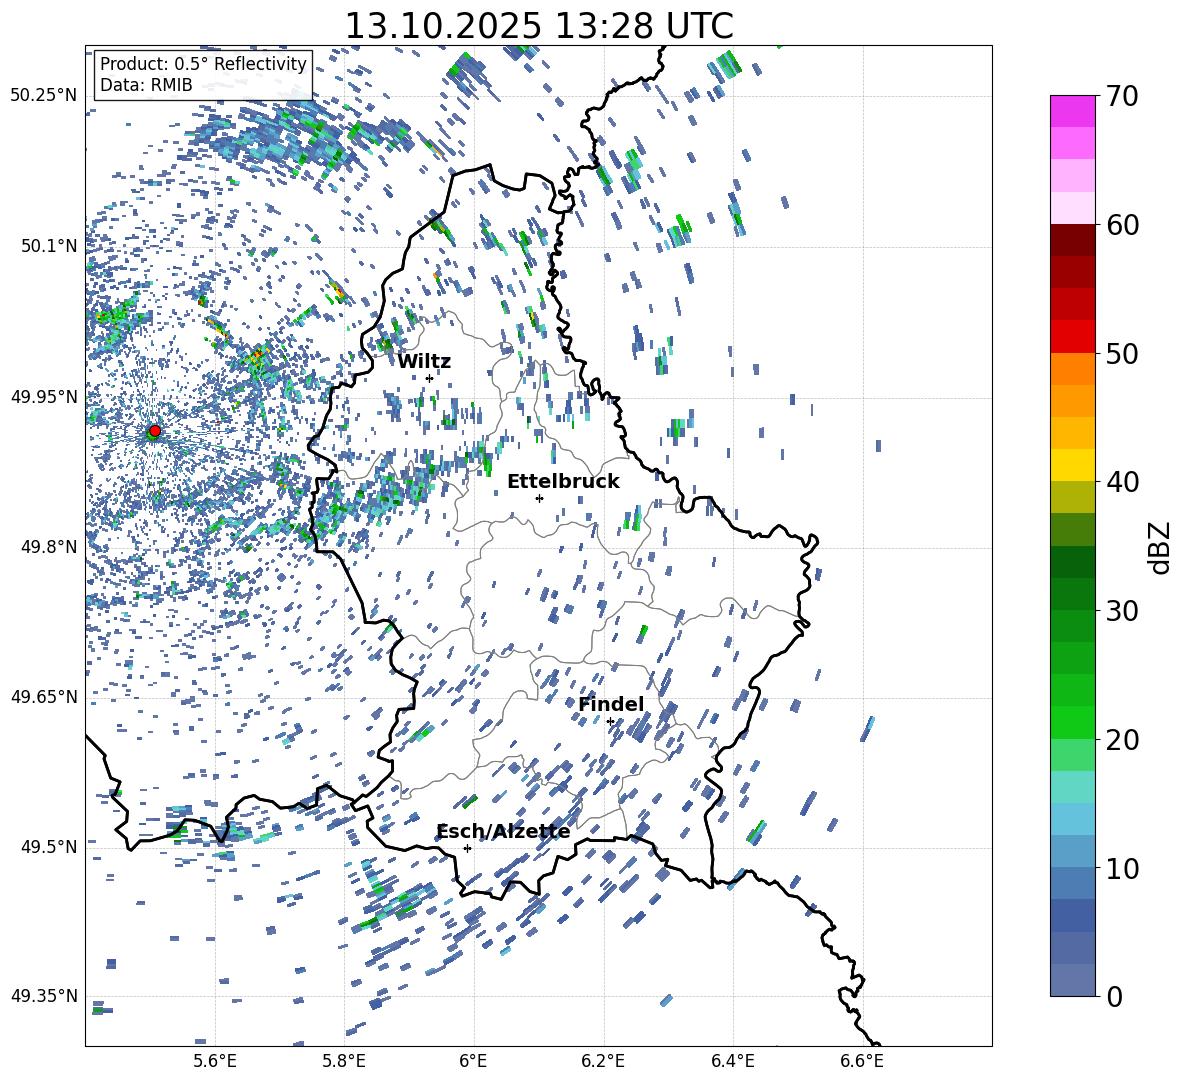Click the Ettelbruck station cross marker
Screen dimensions: 1184x1081
[539, 498]
